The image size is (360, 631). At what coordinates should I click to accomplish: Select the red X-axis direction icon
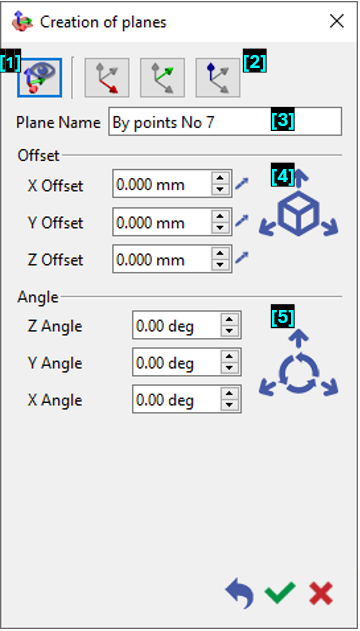[x=107, y=78]
